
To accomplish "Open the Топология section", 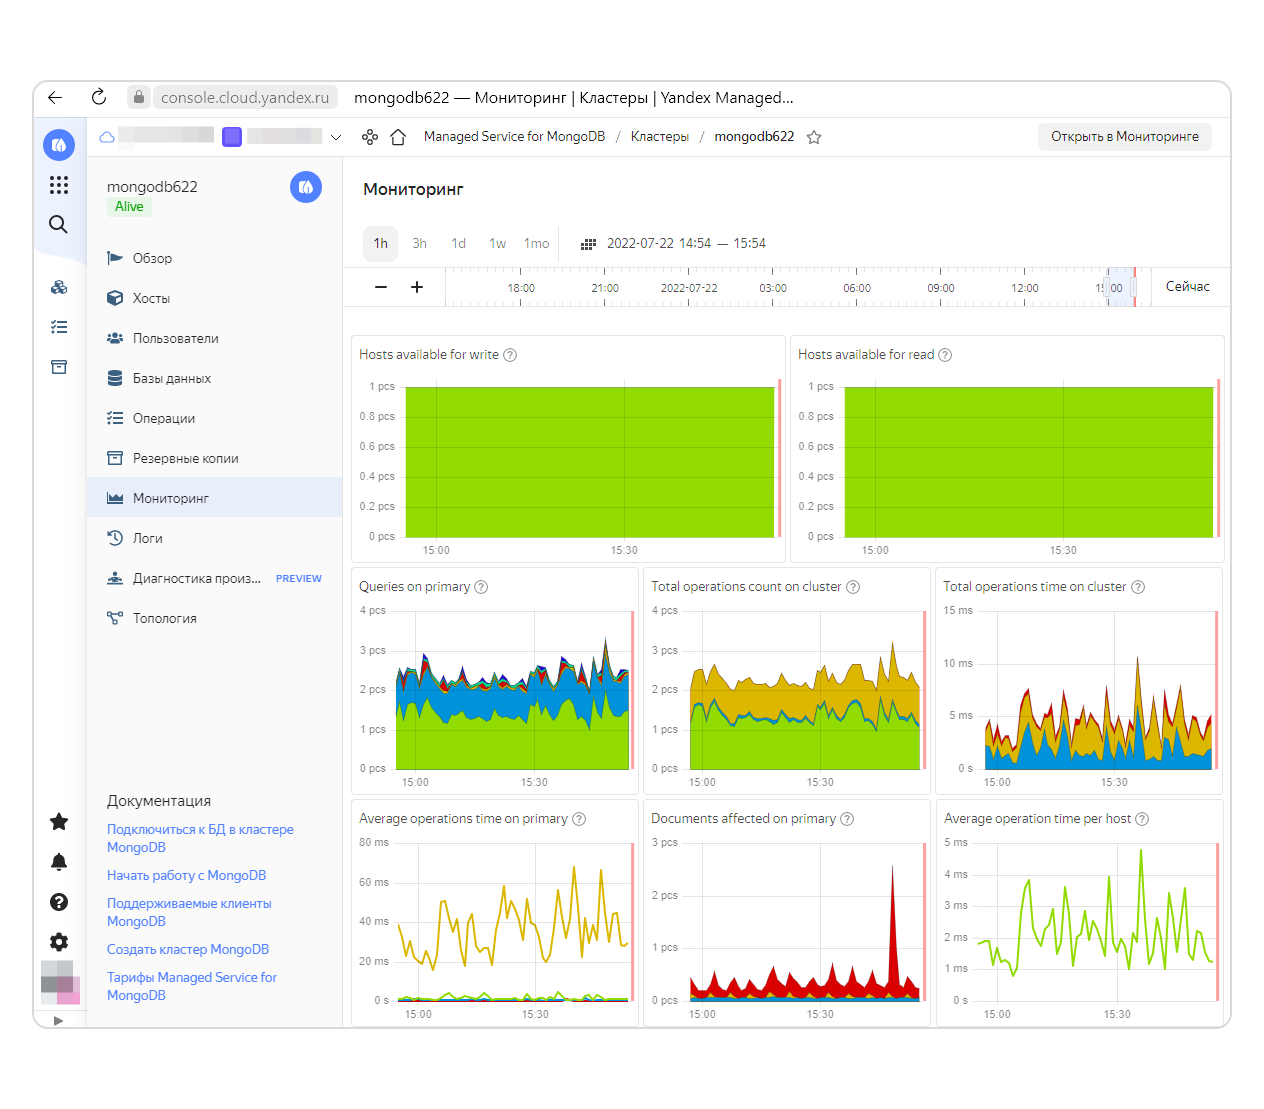I will point(214,618).
